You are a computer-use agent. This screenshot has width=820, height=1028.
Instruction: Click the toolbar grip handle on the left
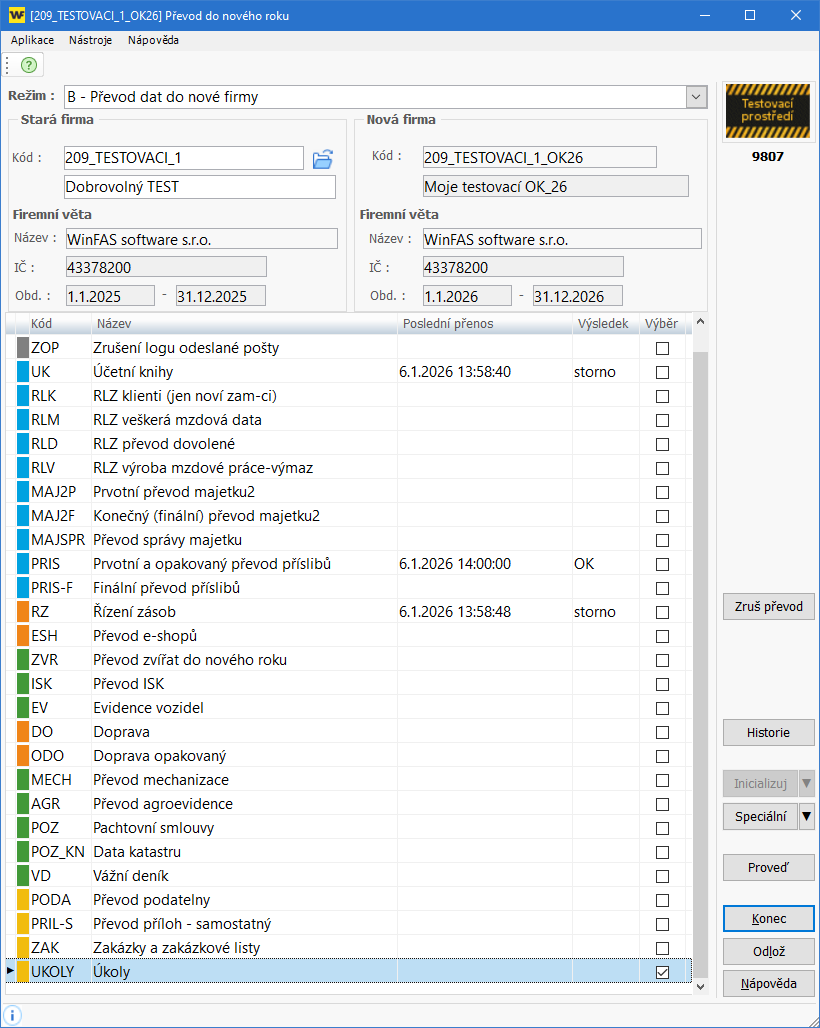point(7,65)
